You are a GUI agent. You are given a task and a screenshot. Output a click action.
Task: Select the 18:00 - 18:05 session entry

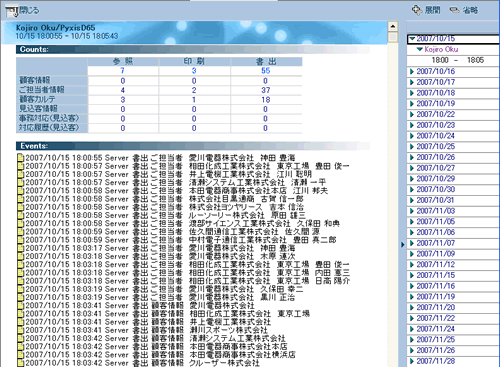[x=458, y=60]
